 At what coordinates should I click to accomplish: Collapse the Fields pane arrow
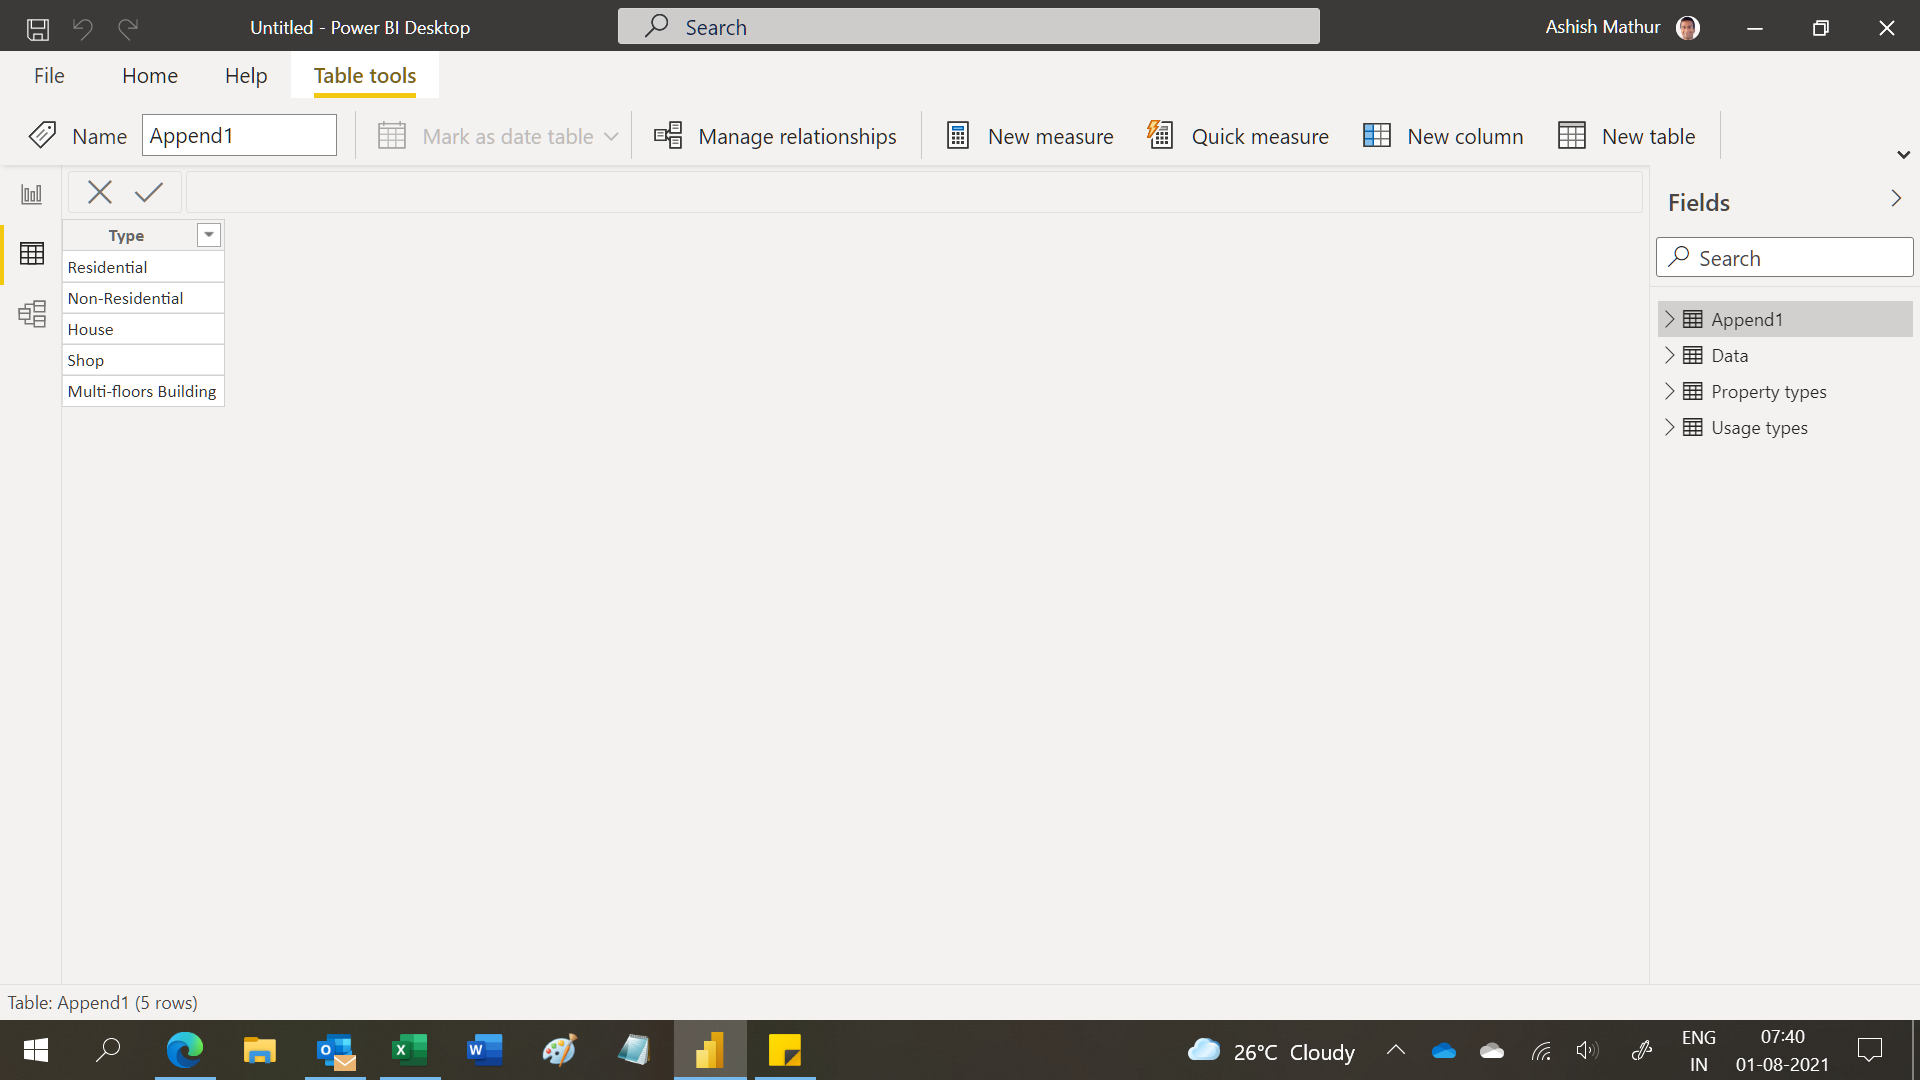point(1896,199)
